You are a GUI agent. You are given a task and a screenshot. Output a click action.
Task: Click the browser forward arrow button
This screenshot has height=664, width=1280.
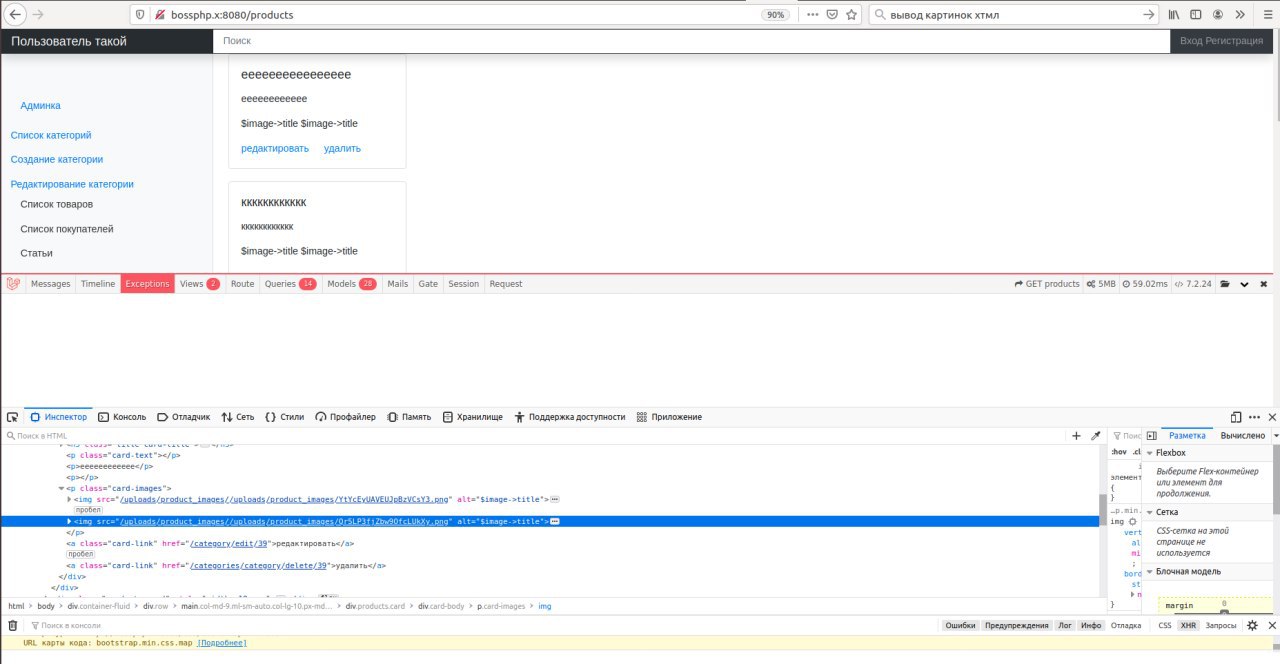click(39, 15)
